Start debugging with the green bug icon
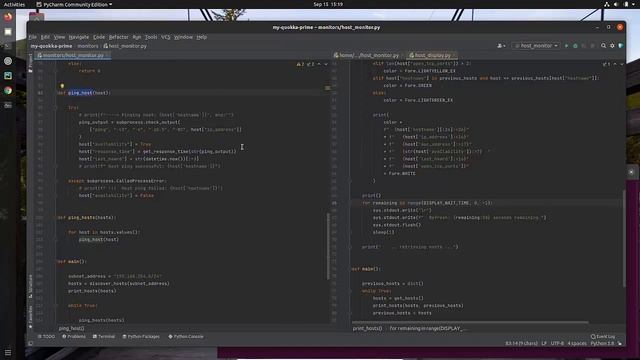Viewport: 640px width, 360px height. point(575,46)
